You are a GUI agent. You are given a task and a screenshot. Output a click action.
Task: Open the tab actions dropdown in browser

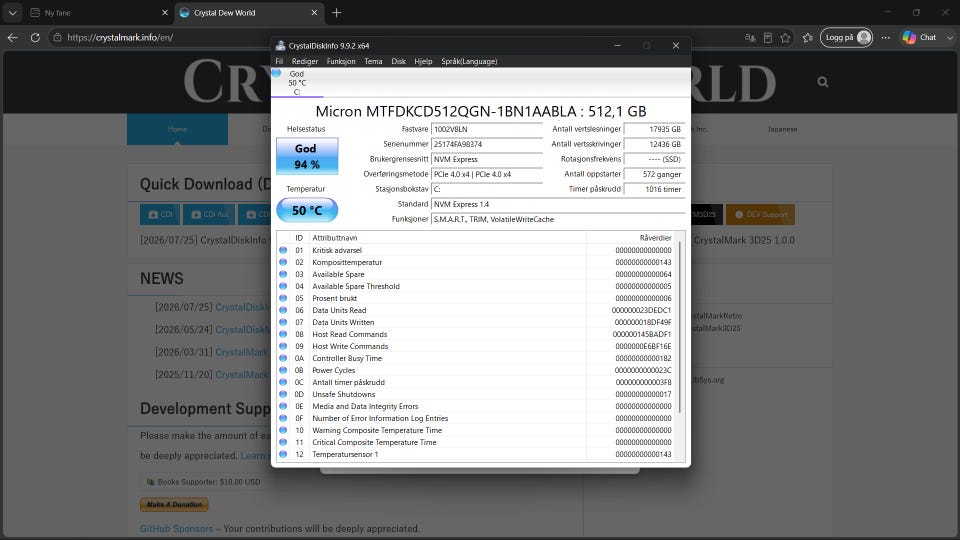(12, 12)
